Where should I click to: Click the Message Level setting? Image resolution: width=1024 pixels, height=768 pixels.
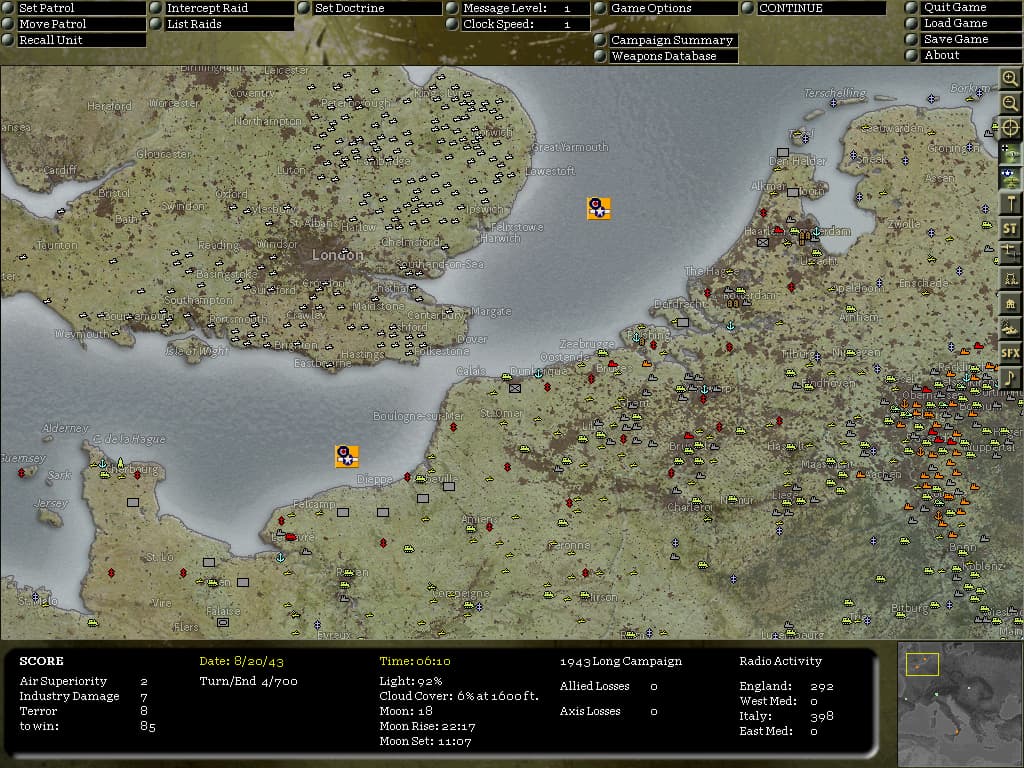pos(525,8)
